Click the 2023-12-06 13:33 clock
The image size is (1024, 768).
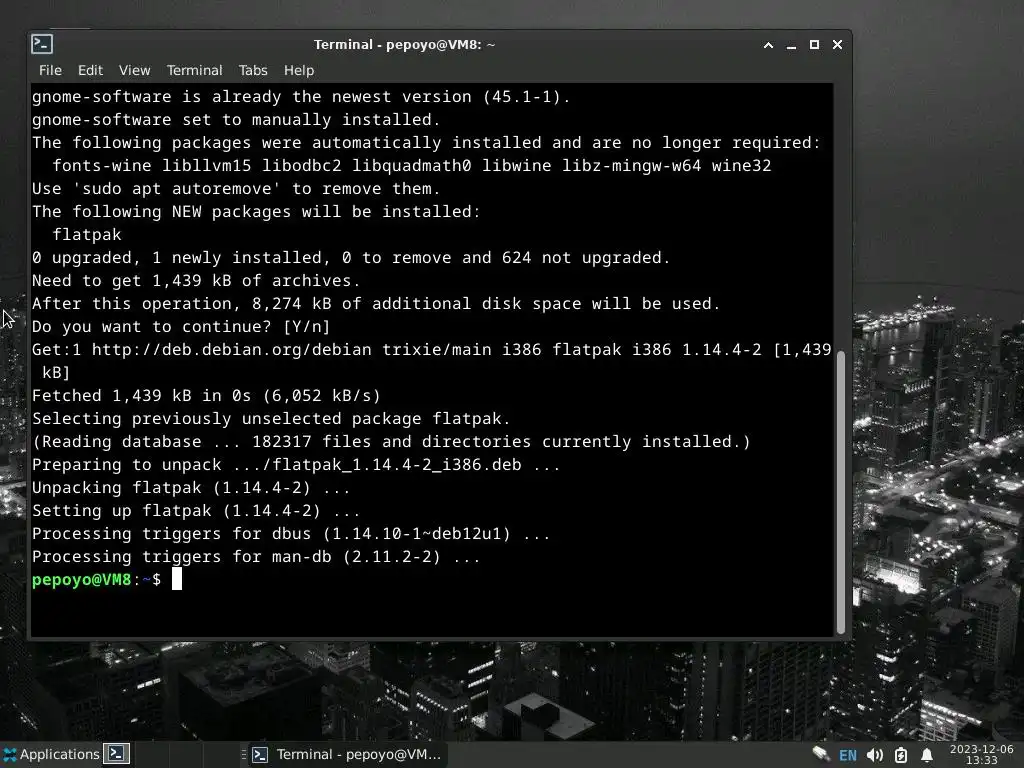point(982,754)
